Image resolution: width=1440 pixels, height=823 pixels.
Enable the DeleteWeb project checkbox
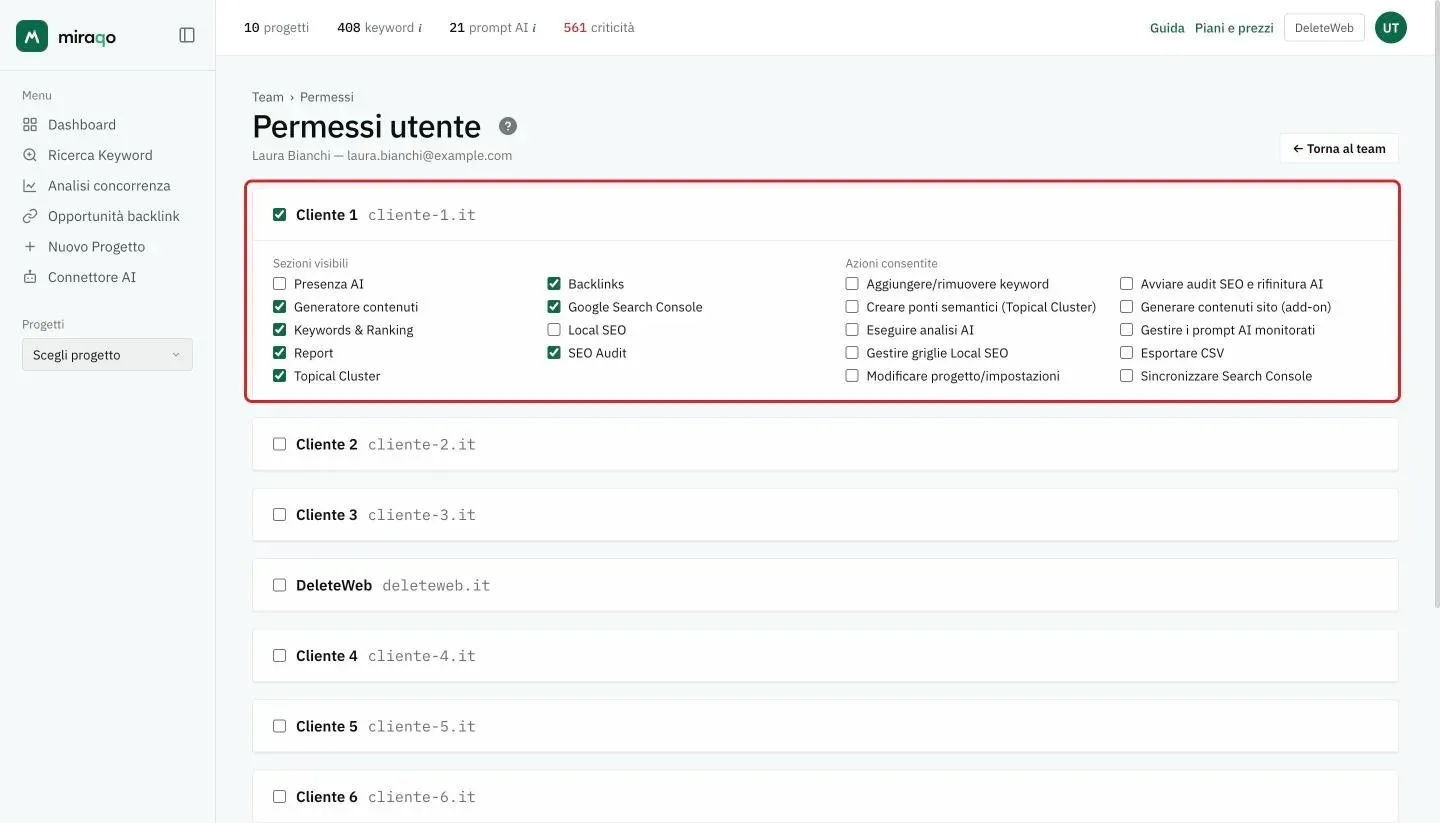(280, 585)
